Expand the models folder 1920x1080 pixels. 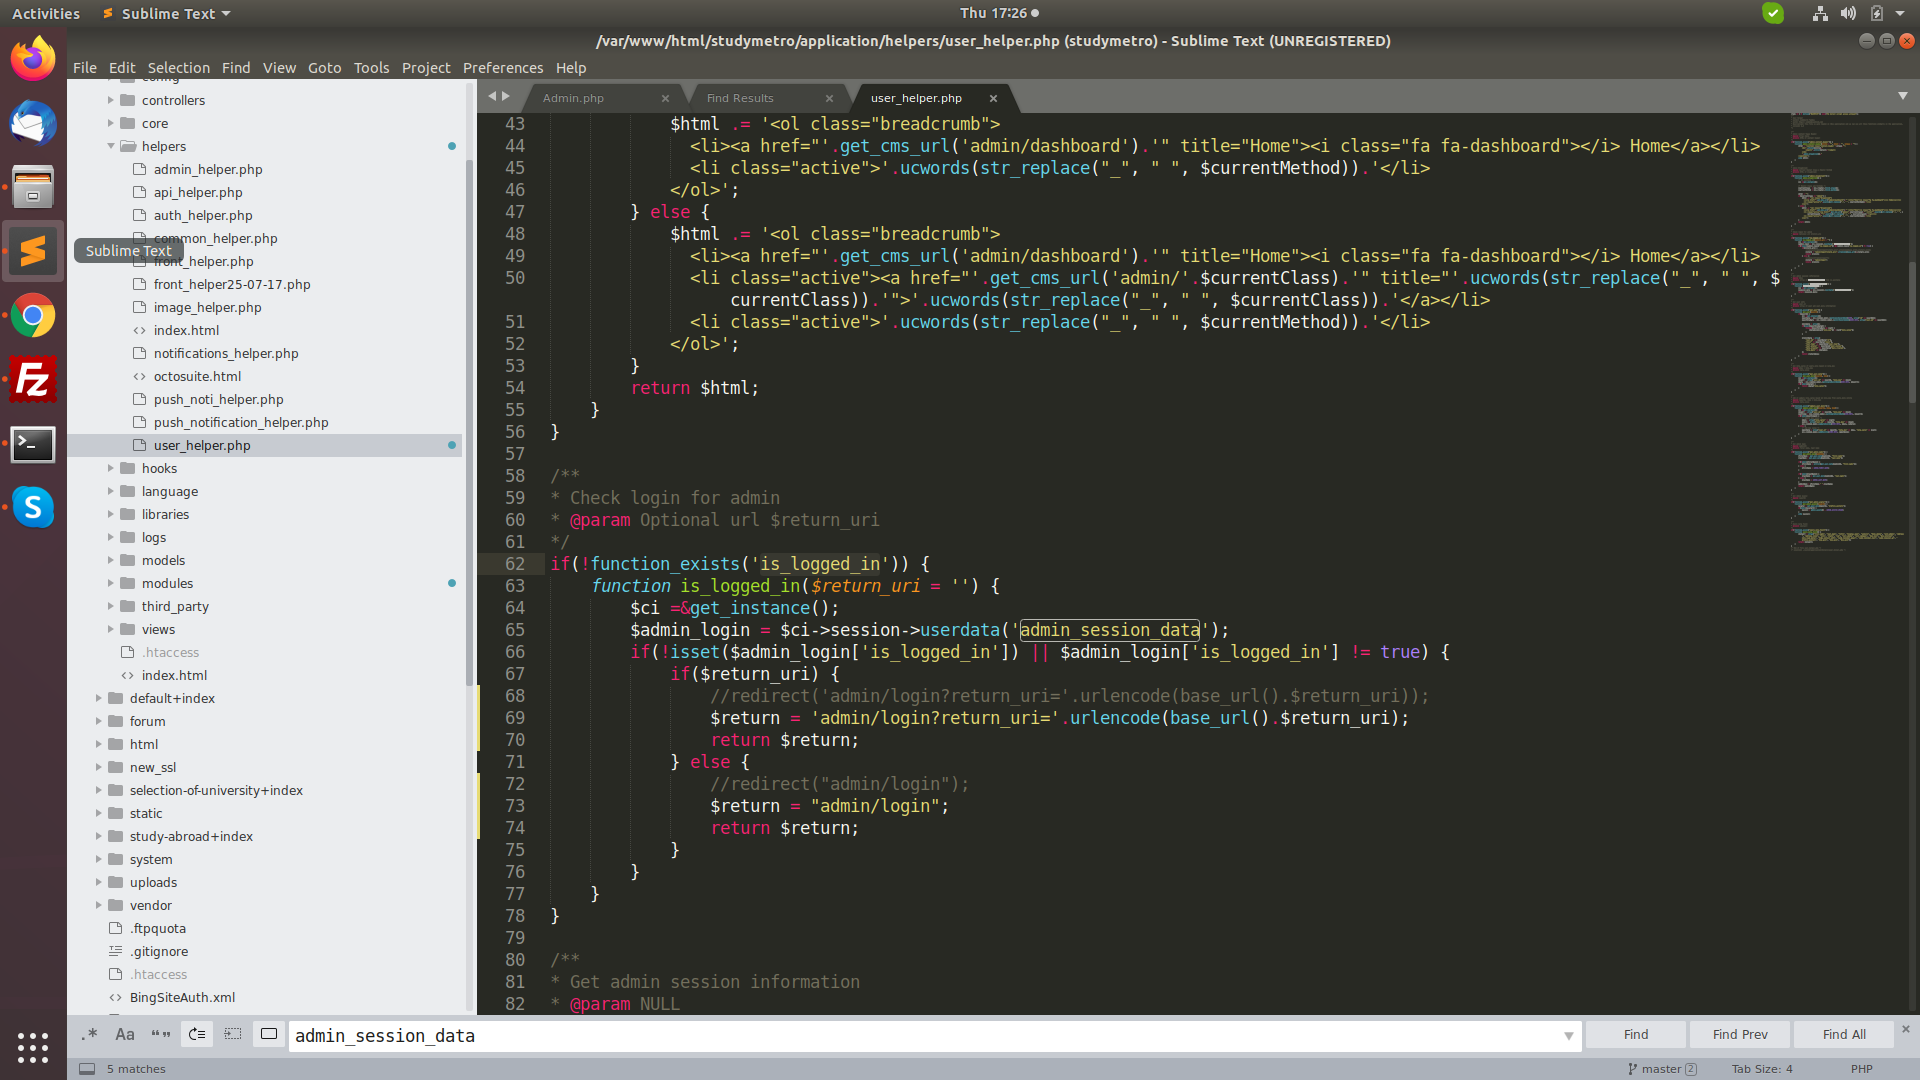(x=111, y=560)
